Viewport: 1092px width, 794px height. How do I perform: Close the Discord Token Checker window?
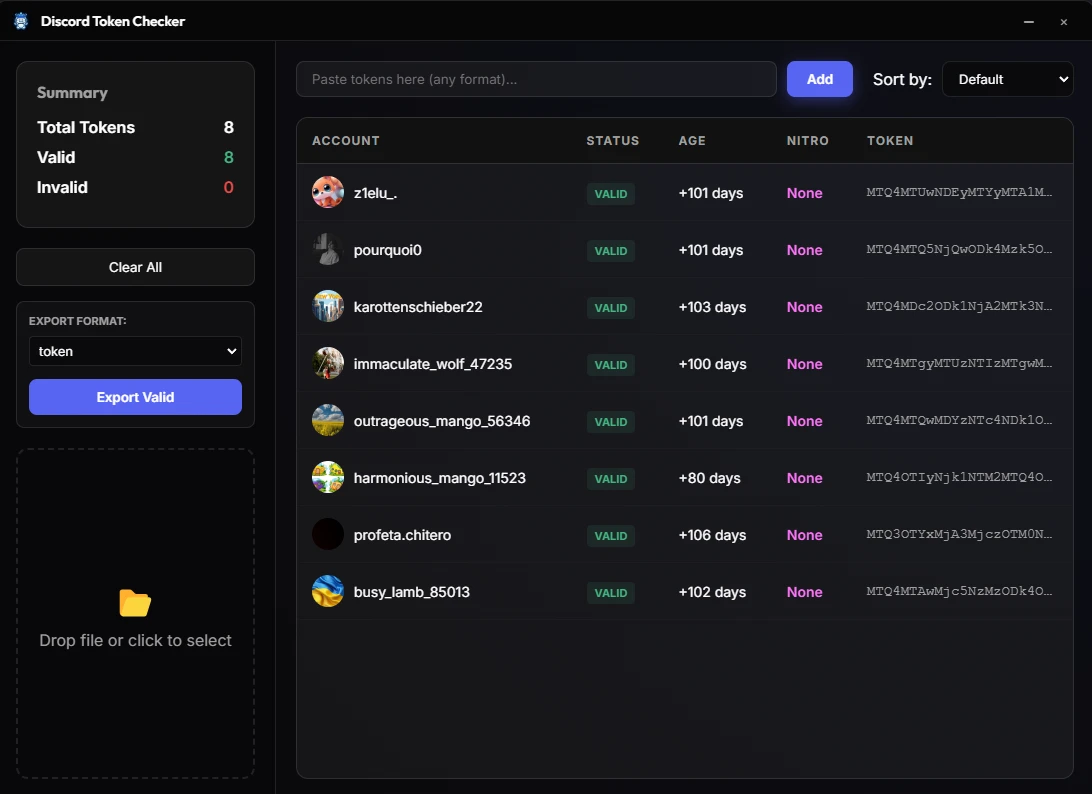[1063, 22]
